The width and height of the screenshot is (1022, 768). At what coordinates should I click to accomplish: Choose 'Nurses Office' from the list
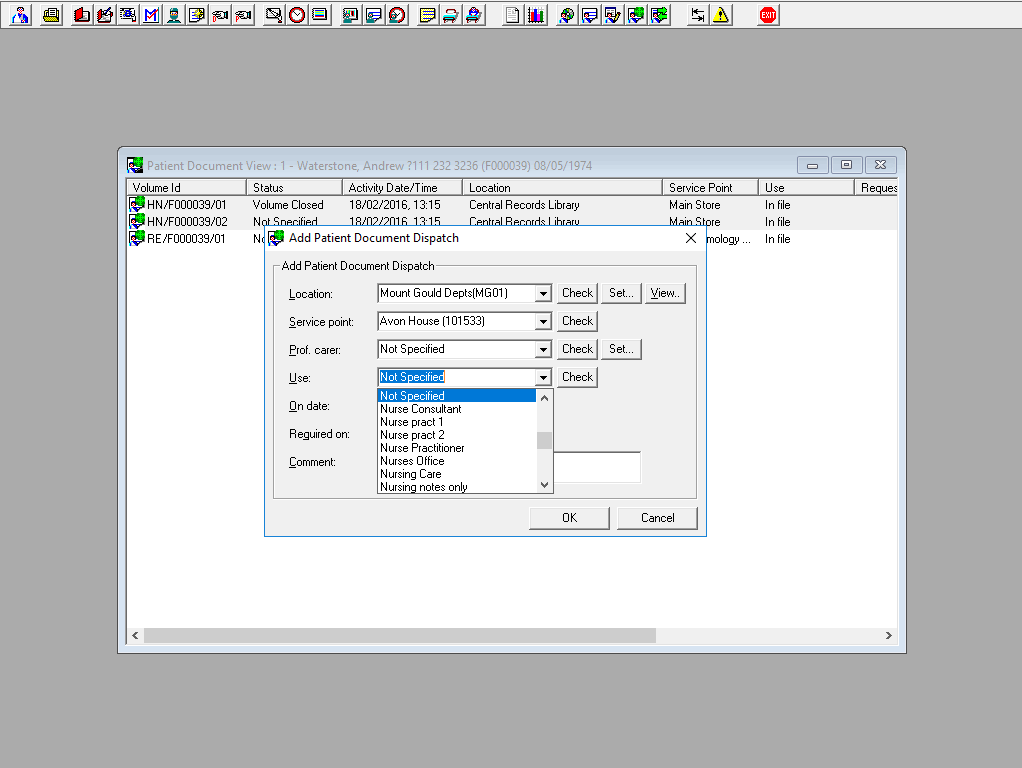(457, 461)
